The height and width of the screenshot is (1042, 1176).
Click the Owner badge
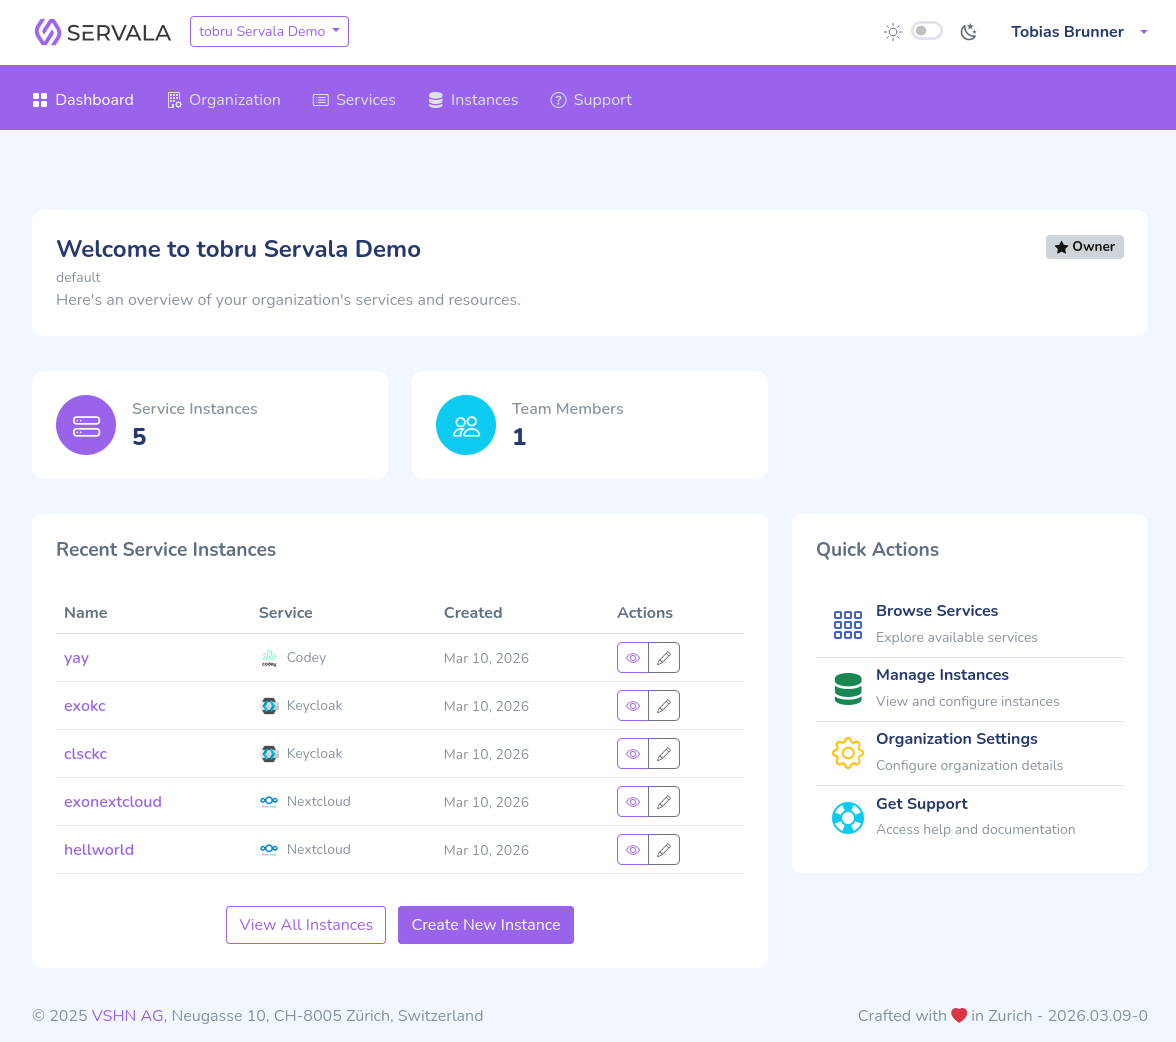coord(1084,247)
